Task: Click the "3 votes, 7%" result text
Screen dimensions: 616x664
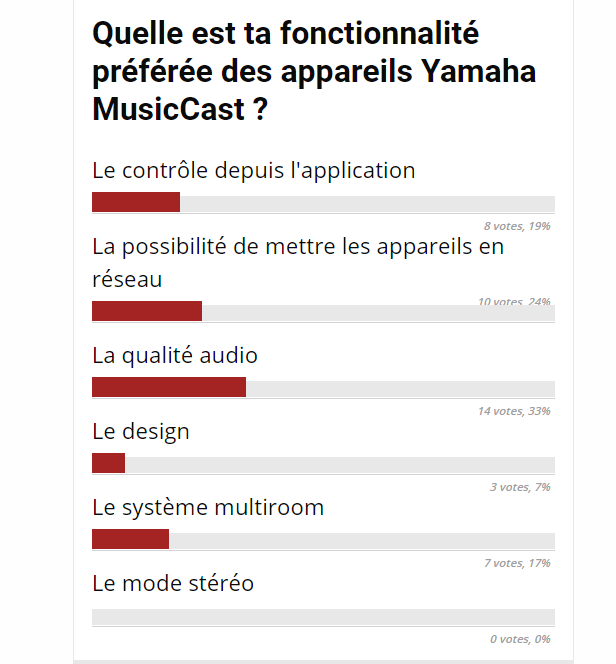Action: coord(520,487)
